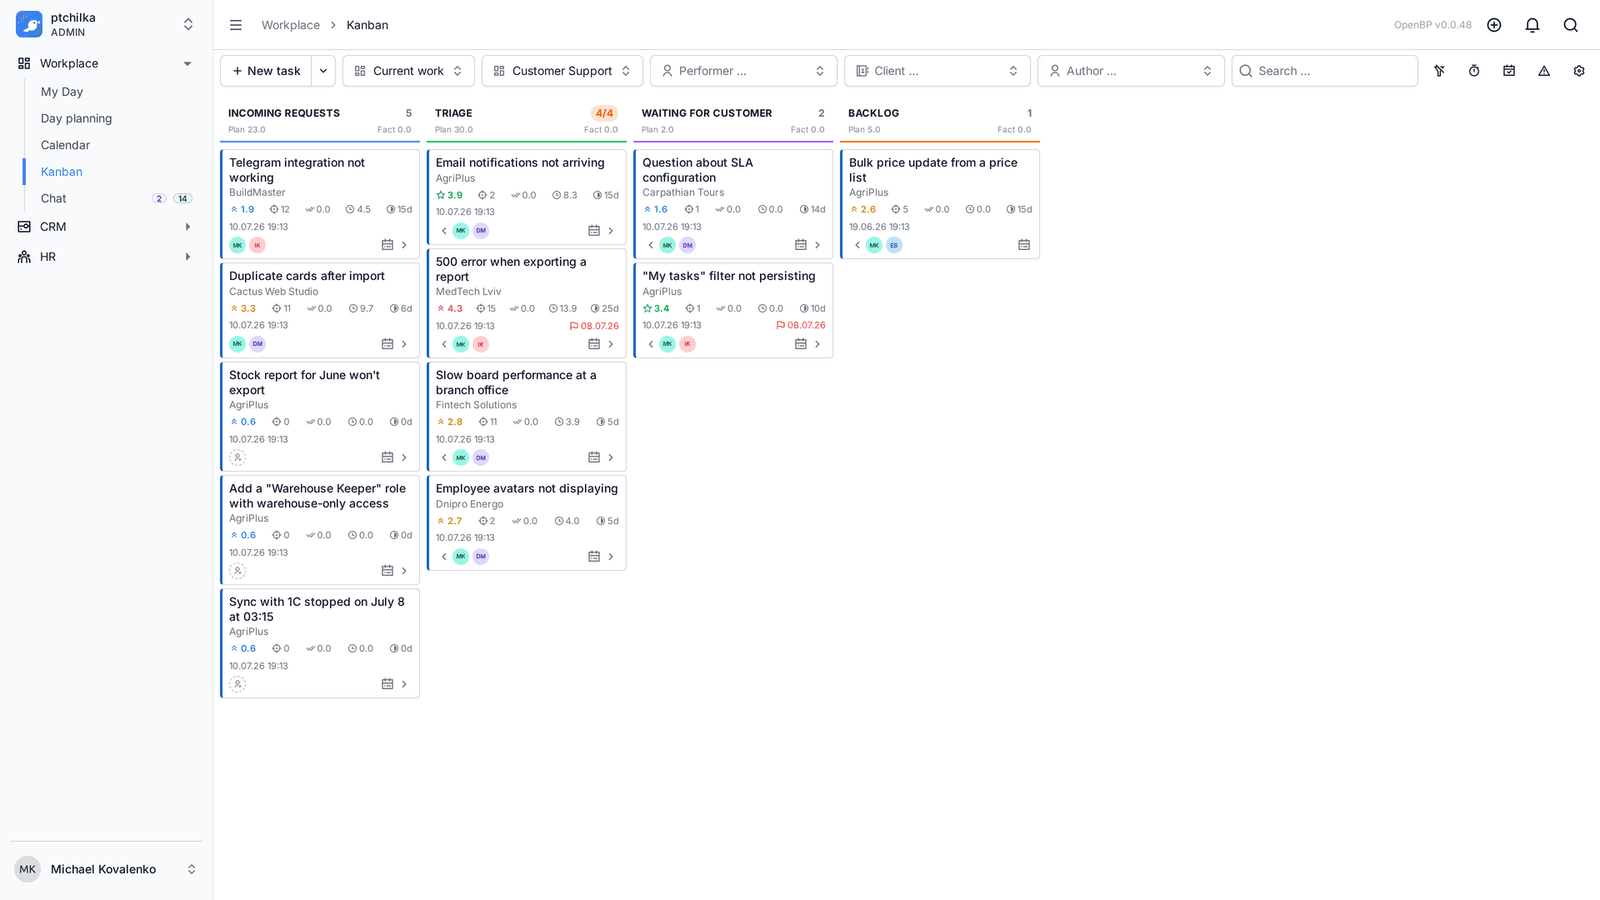Screen dimensions: 1600x900
Task: Click WAITING FOR CUSTOMER column header
Action: click(707, 113)
